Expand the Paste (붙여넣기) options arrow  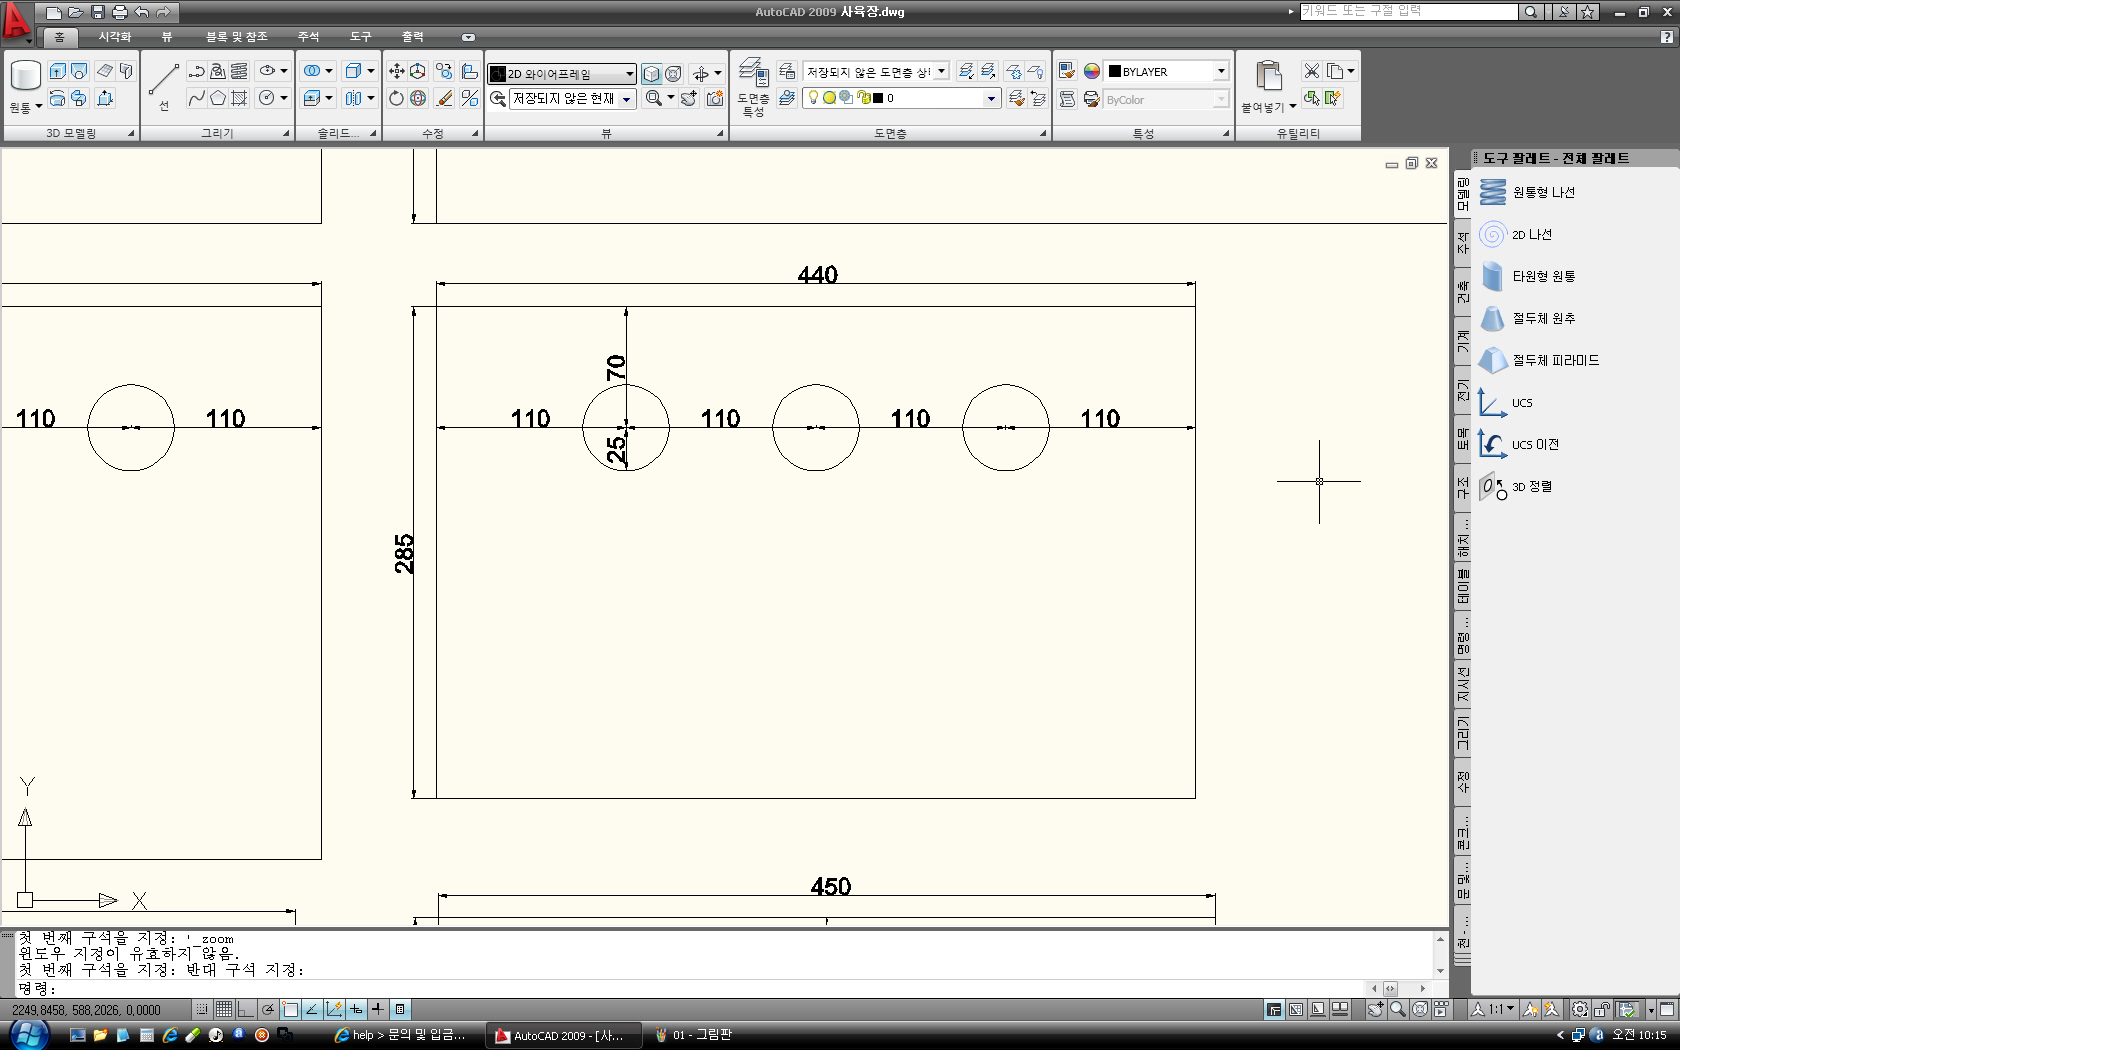pos(1292,106)
